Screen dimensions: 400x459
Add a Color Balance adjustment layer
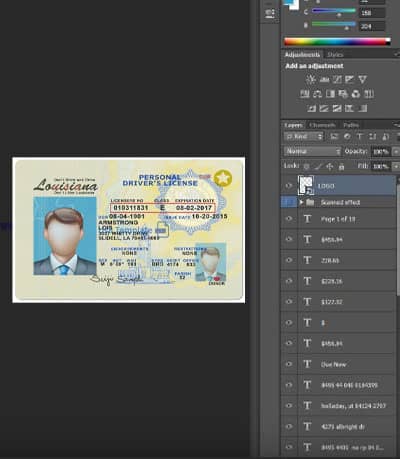point(317,94)
